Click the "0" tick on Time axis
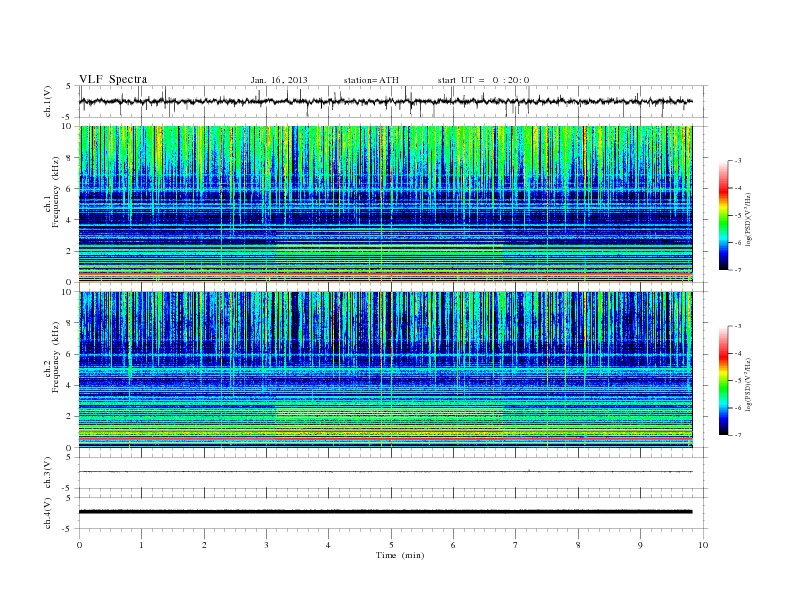The image size is (792, 612). [x=79, y=545]
